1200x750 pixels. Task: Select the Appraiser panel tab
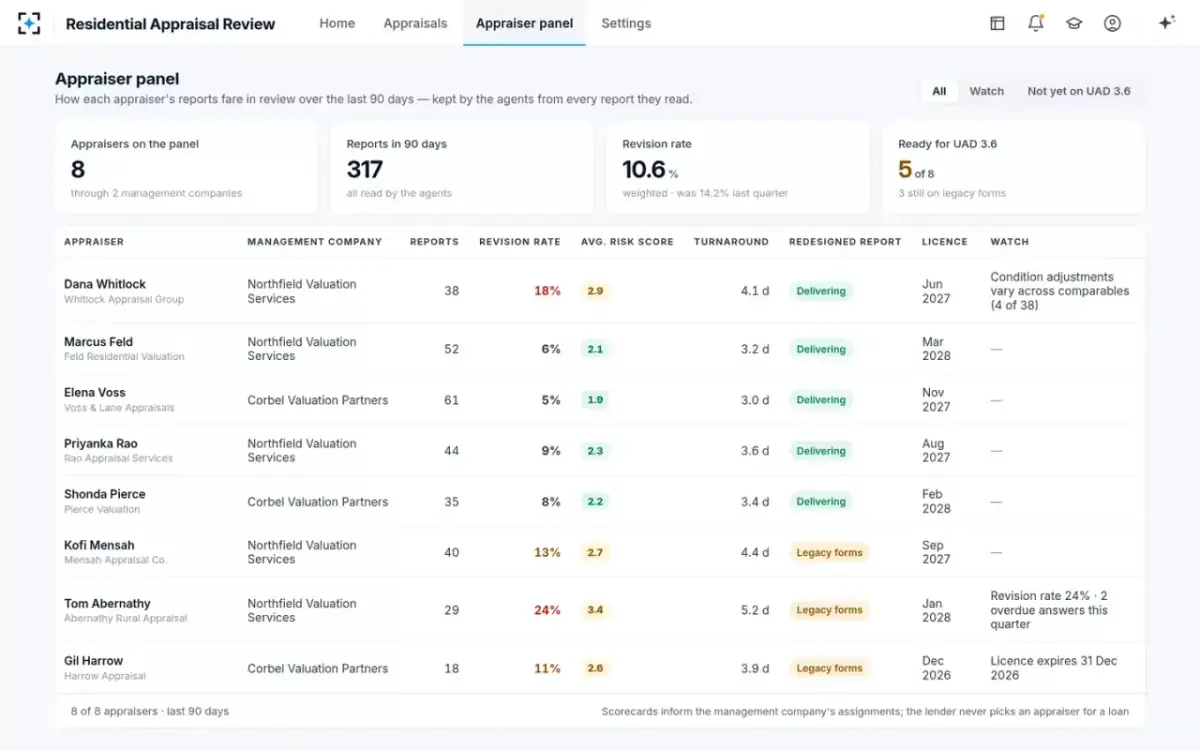[524, 23]
